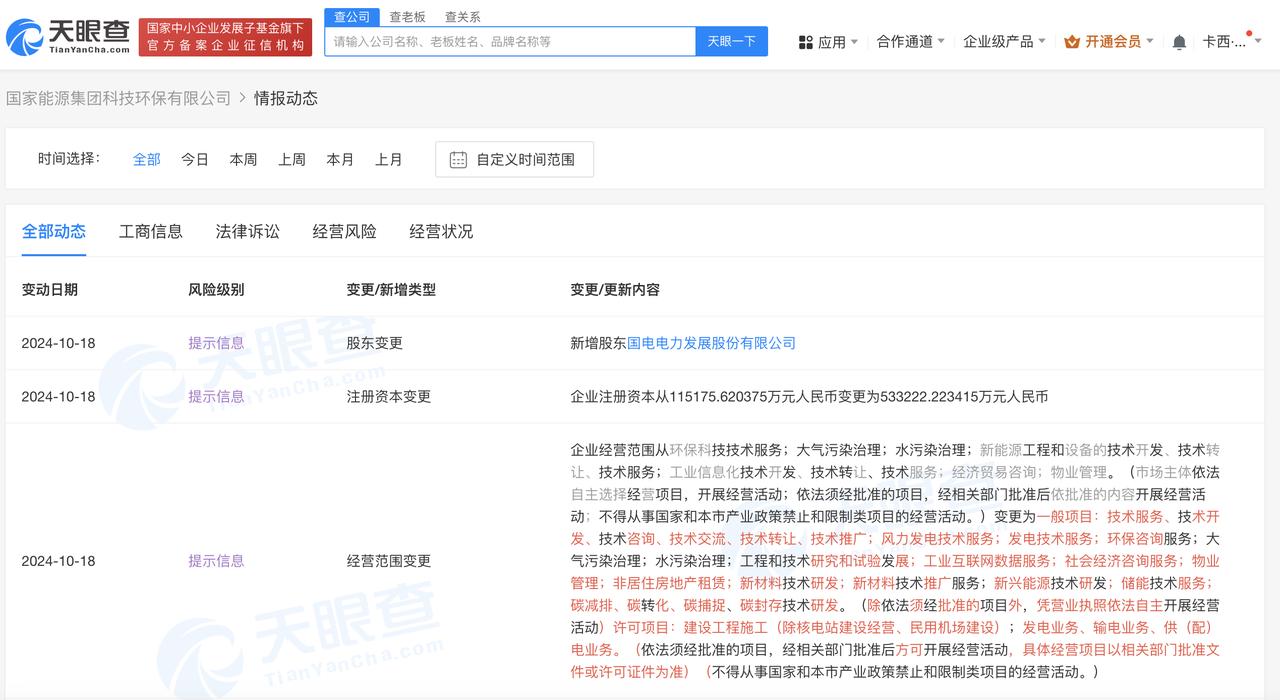1280x700 pixels.
Task: Switch to 法律诉讼 tab
Action: coord(248,232)
